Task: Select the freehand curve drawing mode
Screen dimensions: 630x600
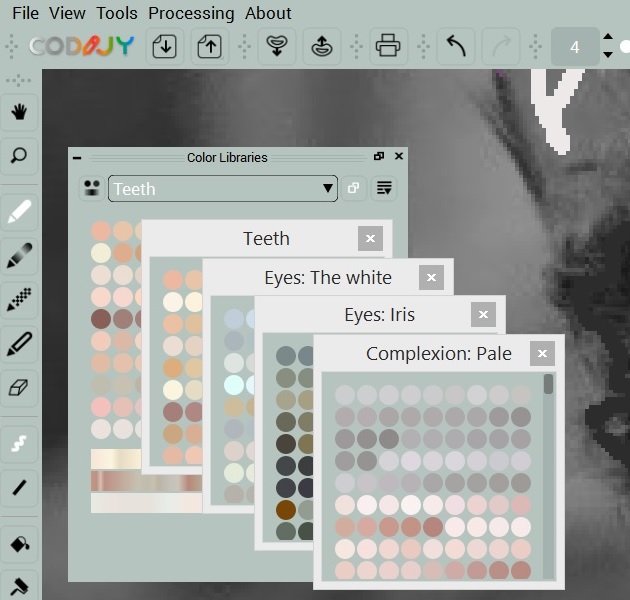Action: click(x=19, y=444)
